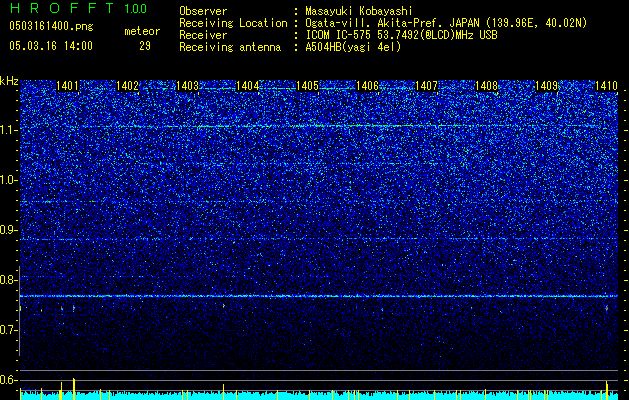Click observer name Masayuki Kobayashi
The image size is (629, 400).
(x=359, y=11)
